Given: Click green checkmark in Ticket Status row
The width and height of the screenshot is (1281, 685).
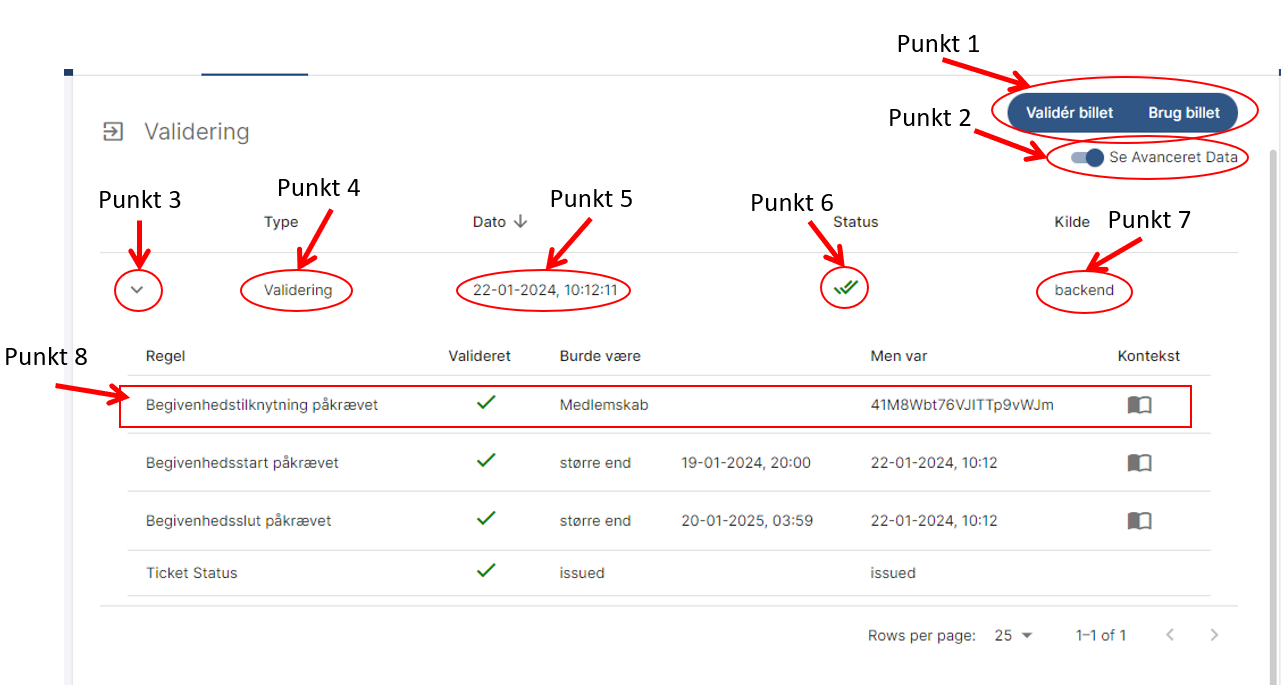Looking at the screenshot, I should 486,570.
